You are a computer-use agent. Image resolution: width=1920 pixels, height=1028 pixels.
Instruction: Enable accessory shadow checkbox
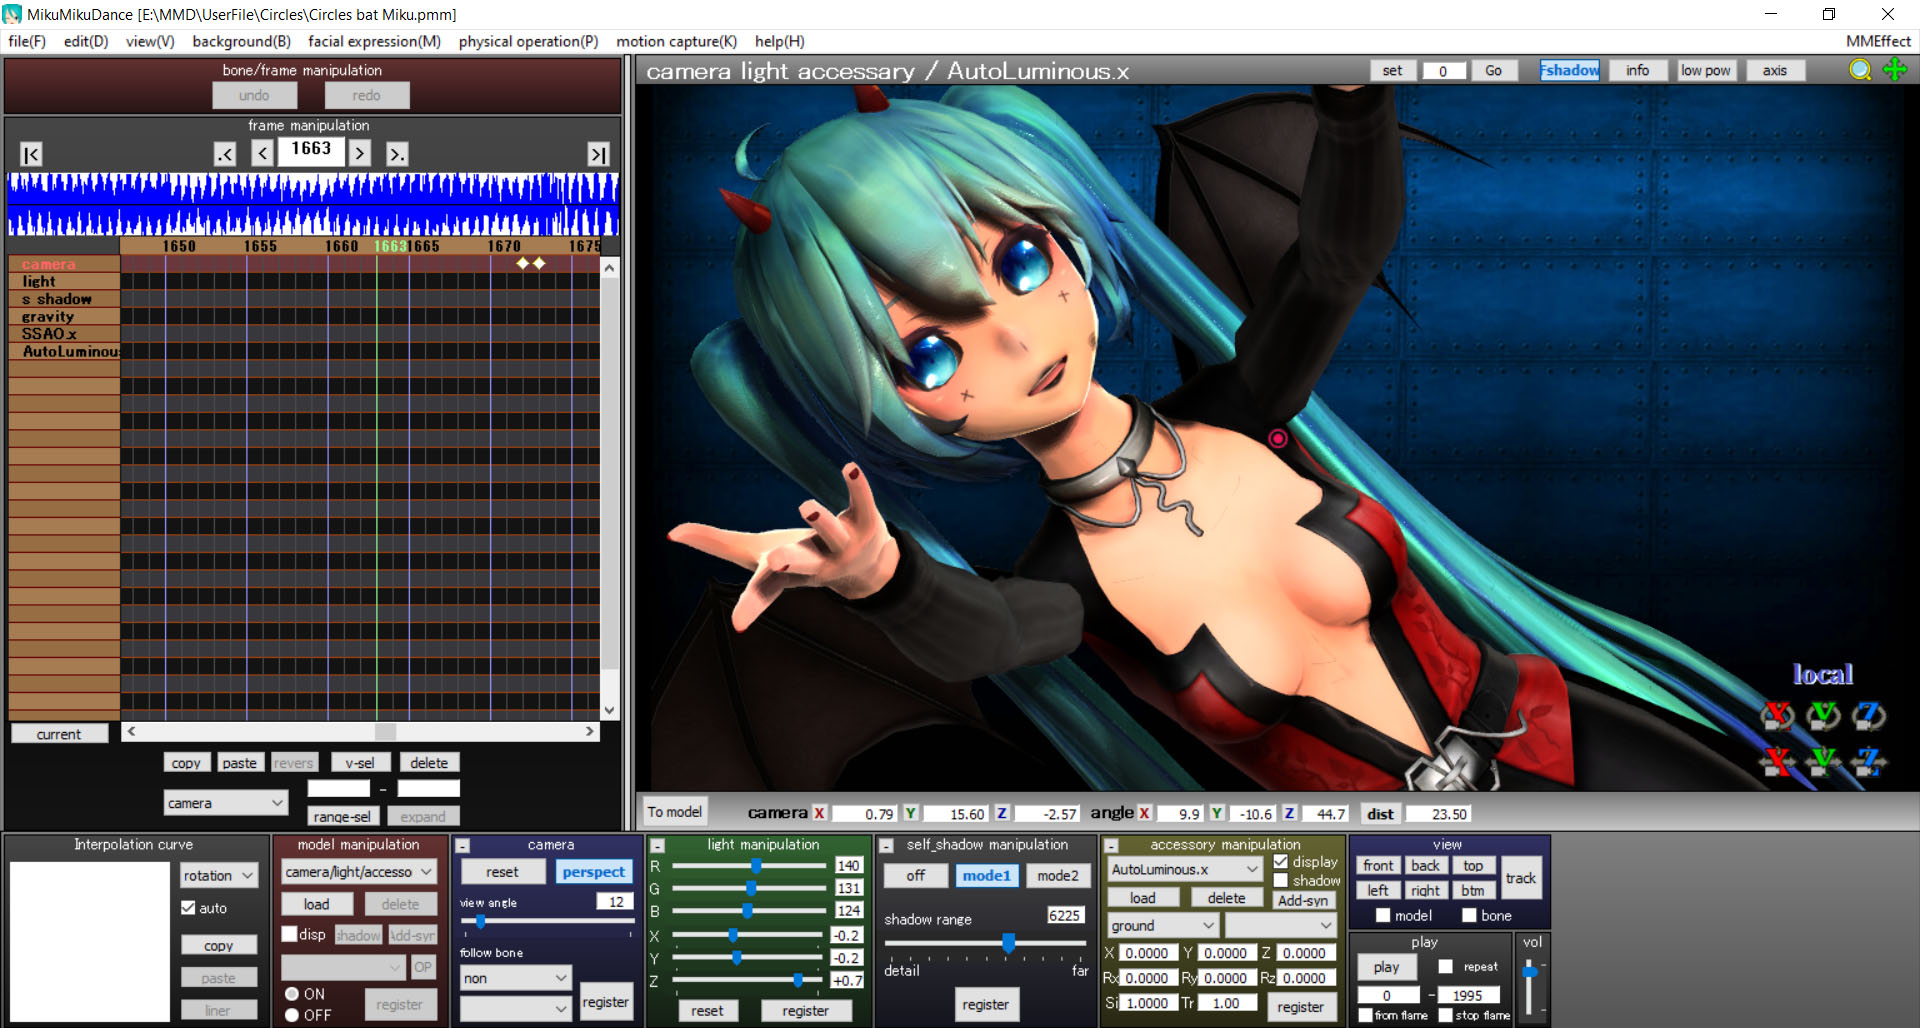(1280, 881)
